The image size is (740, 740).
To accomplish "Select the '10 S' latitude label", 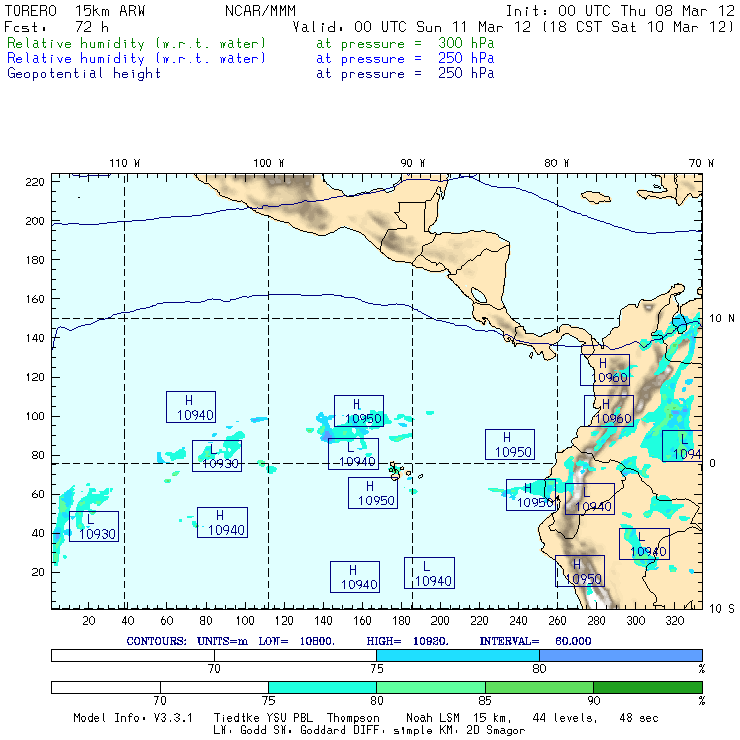I will click(x=722, y=609).
